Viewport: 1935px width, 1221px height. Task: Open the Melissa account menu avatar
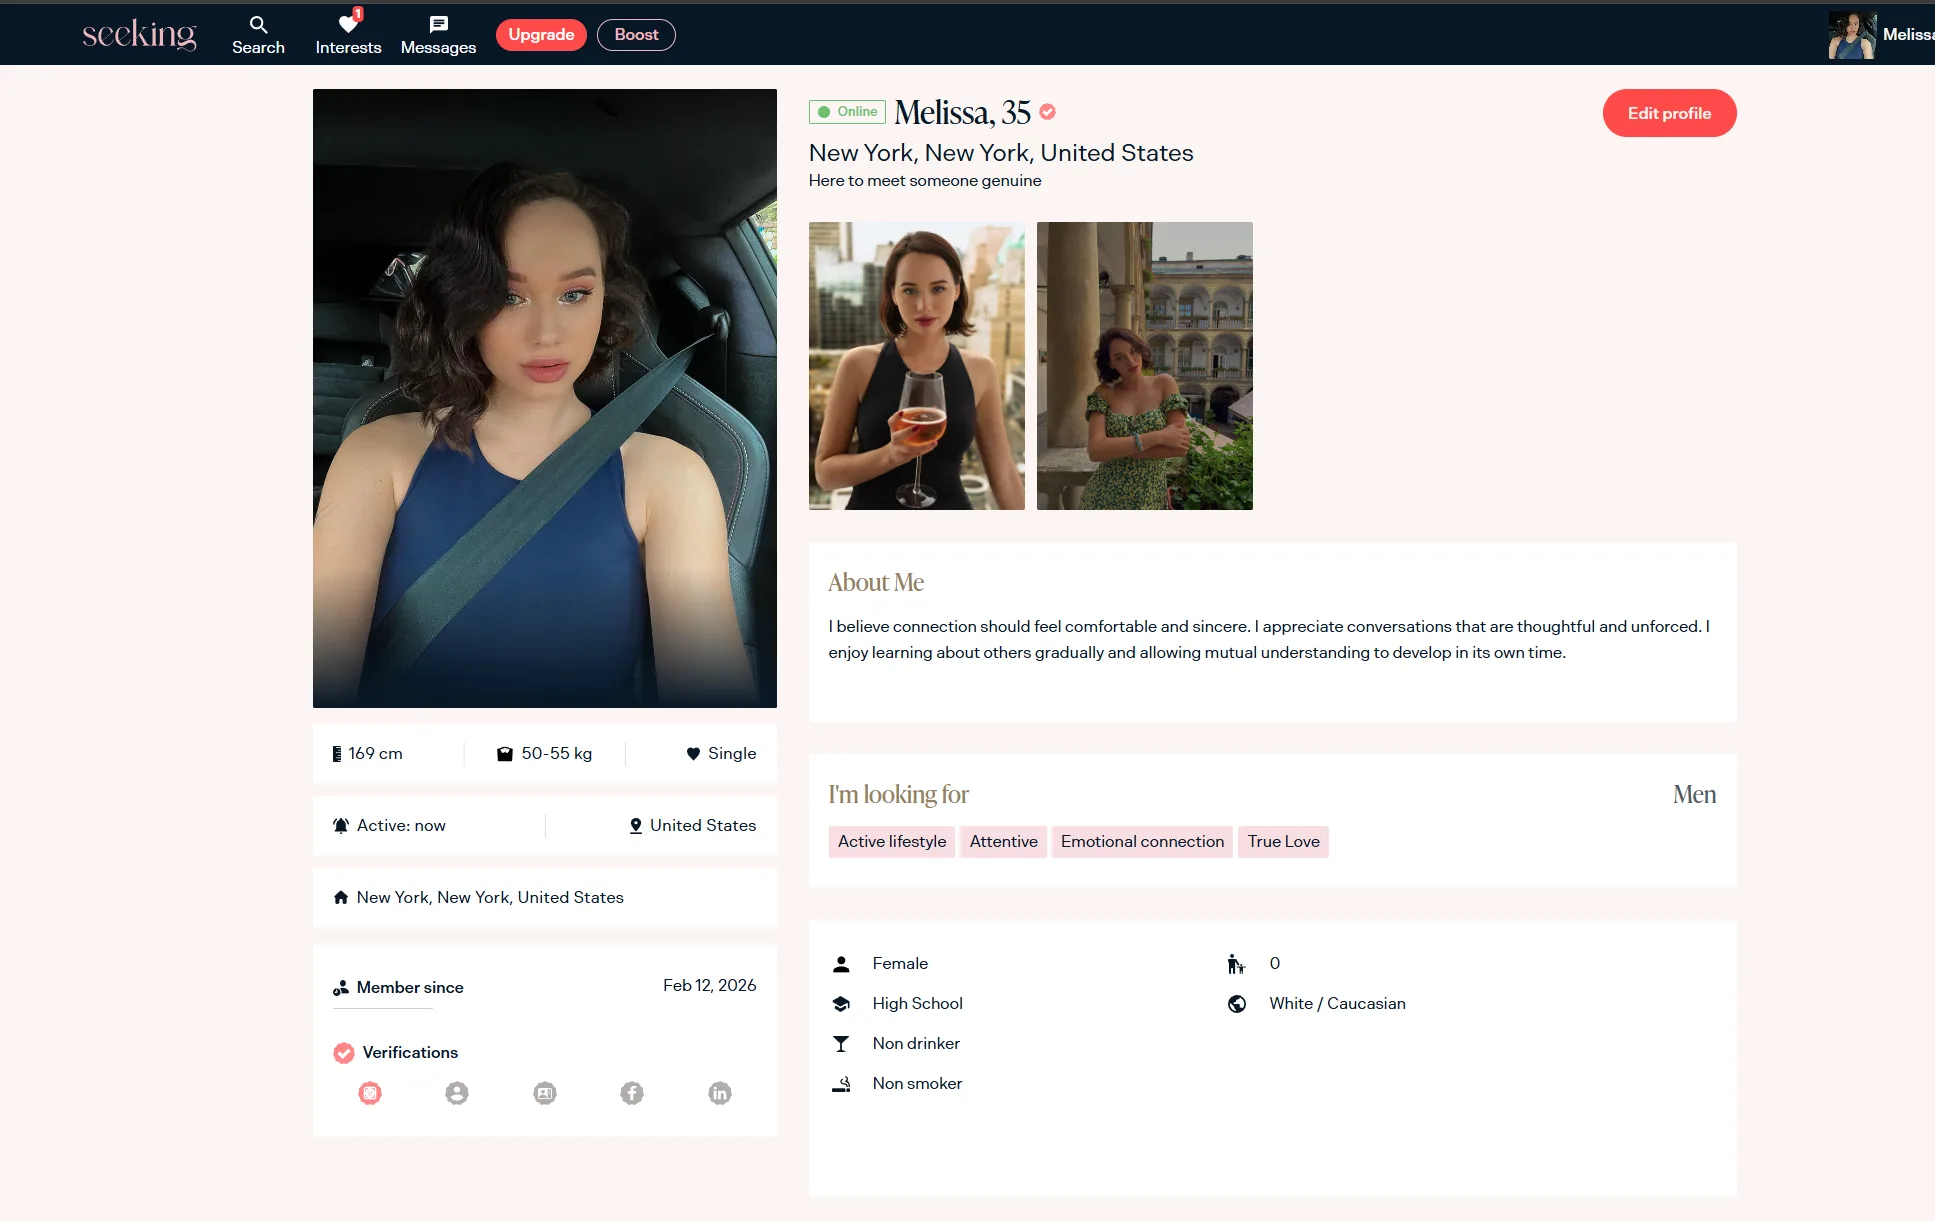pyautogui.click(x=1852, y=35)
